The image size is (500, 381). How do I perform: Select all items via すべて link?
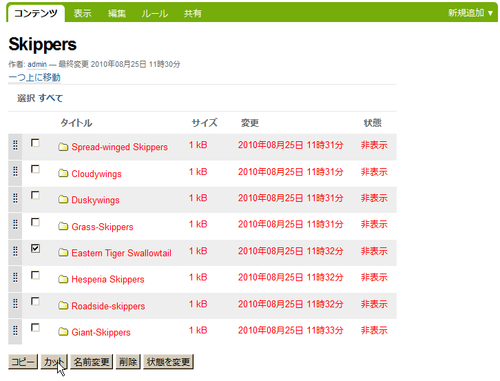[51, 98]
